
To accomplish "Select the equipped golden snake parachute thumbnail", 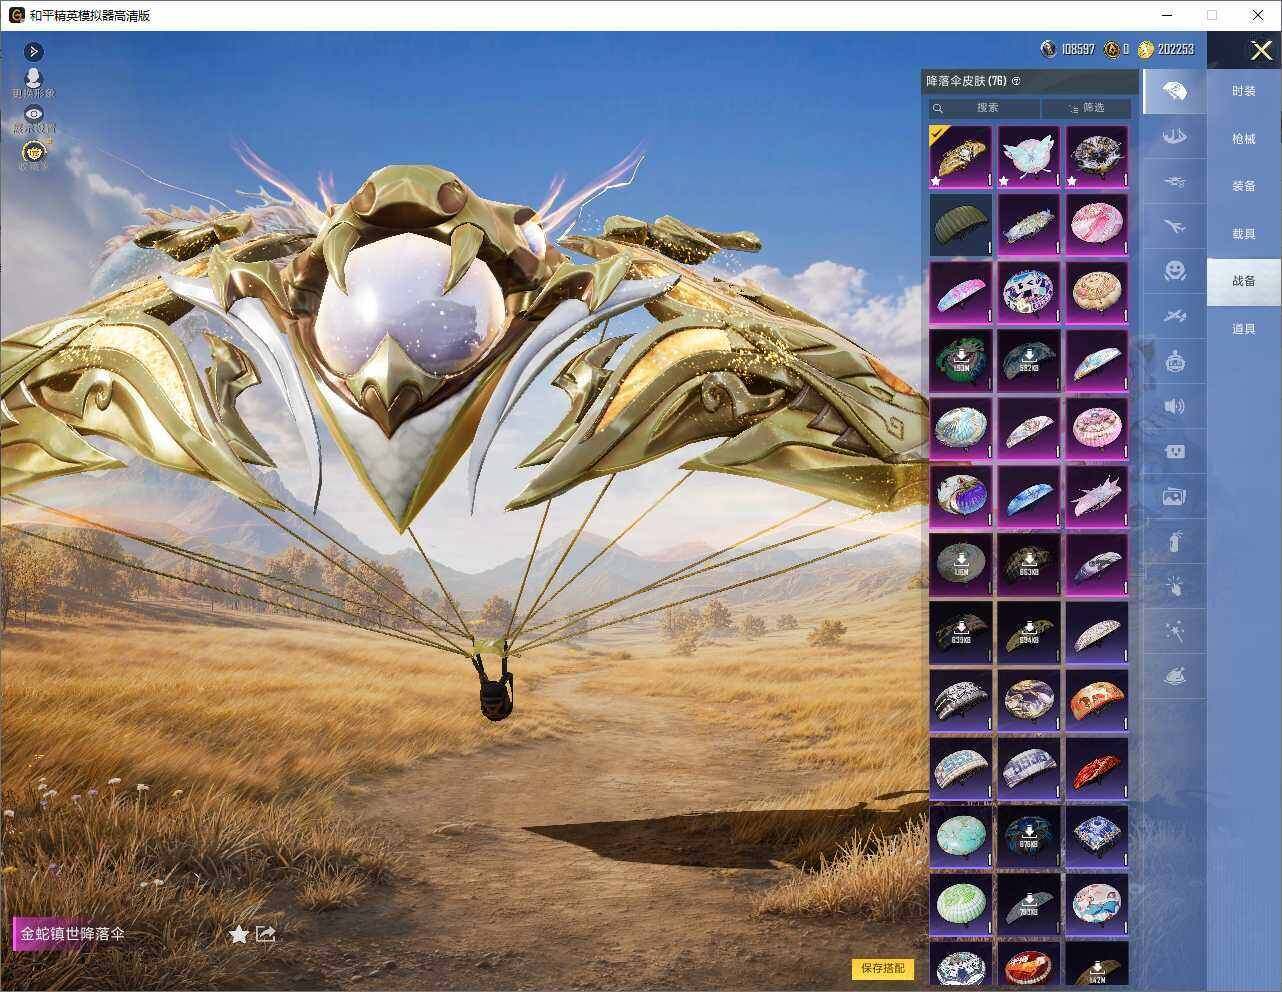I will [961, 157].
